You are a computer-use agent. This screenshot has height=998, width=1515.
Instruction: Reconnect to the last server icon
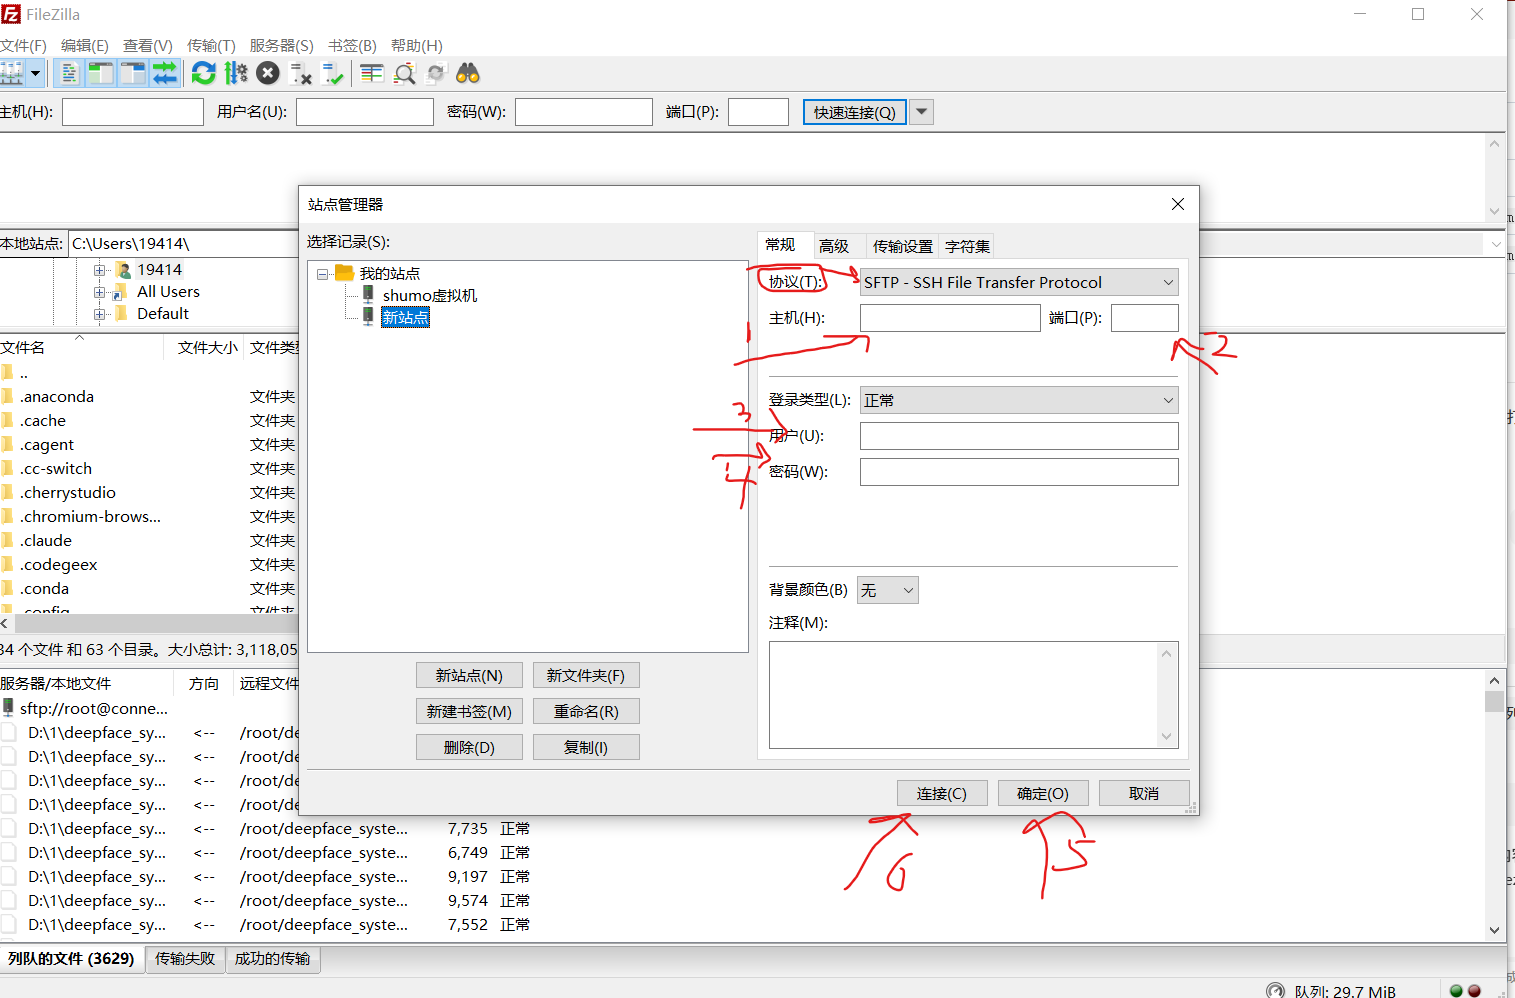point(332,73)
